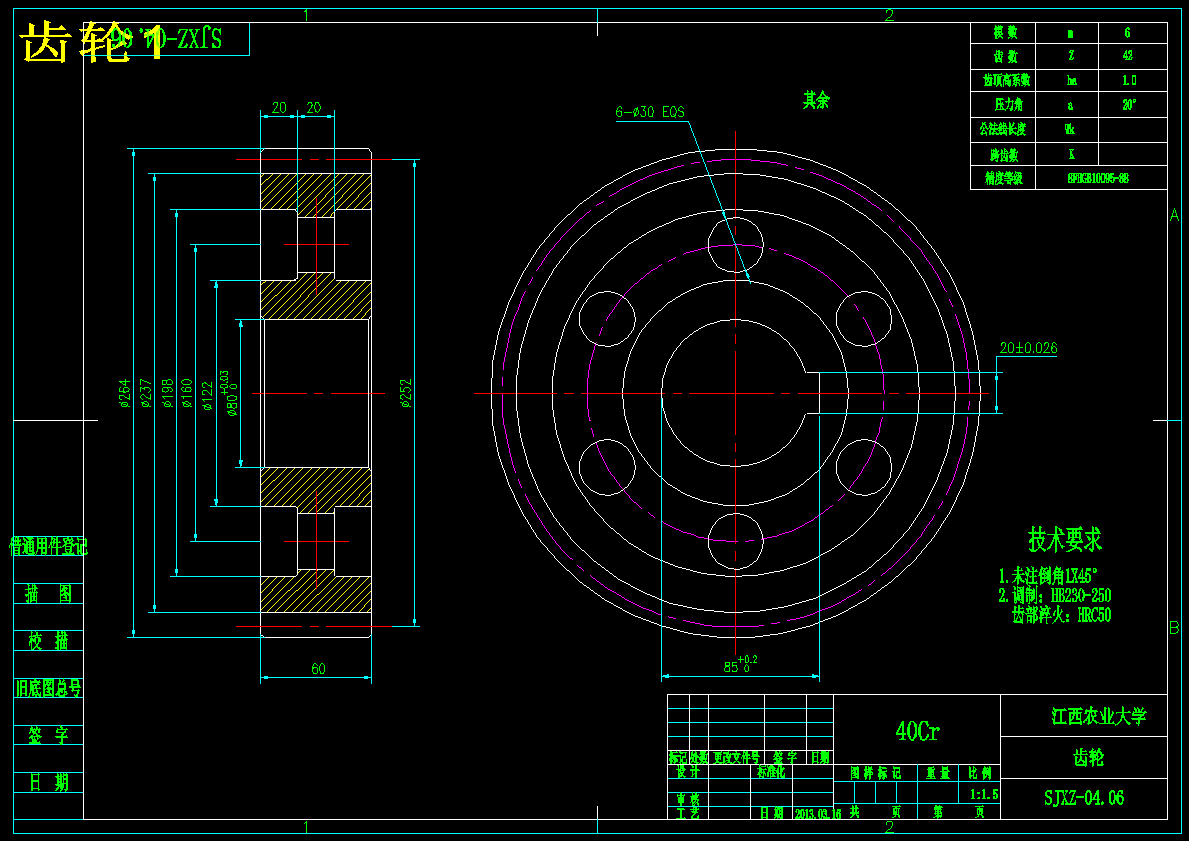Image resolution: width=1189 pixels, height=841 pixels.
Task: Select the '40Cr' material text
Action: [x=918, y=732]
